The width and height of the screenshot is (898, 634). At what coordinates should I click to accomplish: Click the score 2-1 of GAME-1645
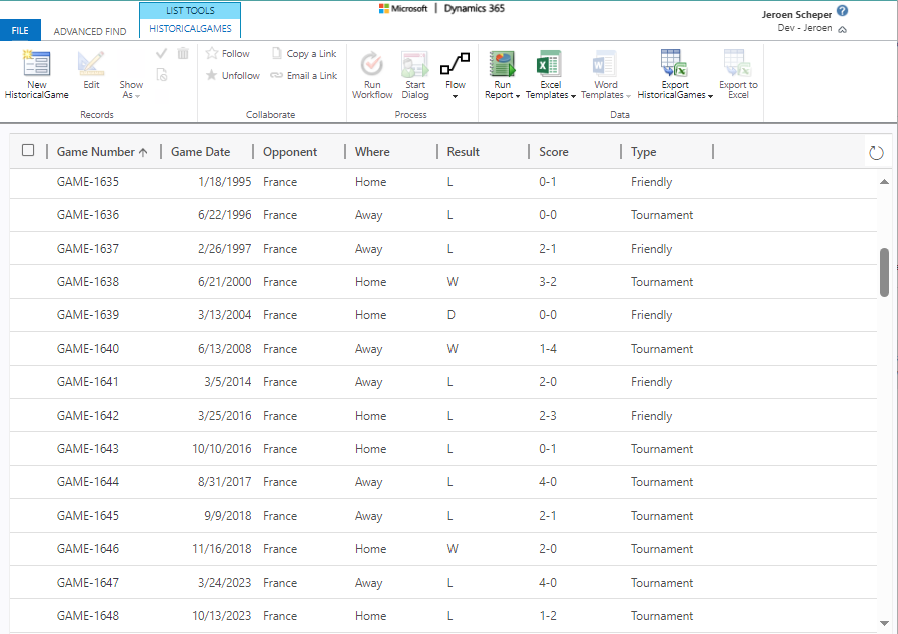[x=548, y=516]
